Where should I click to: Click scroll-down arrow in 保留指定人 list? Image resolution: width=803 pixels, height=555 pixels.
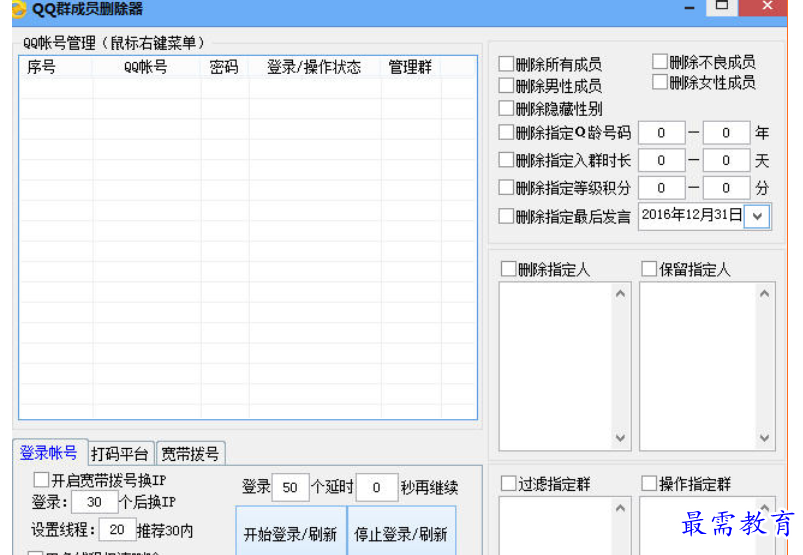click(x=765, y=438)
